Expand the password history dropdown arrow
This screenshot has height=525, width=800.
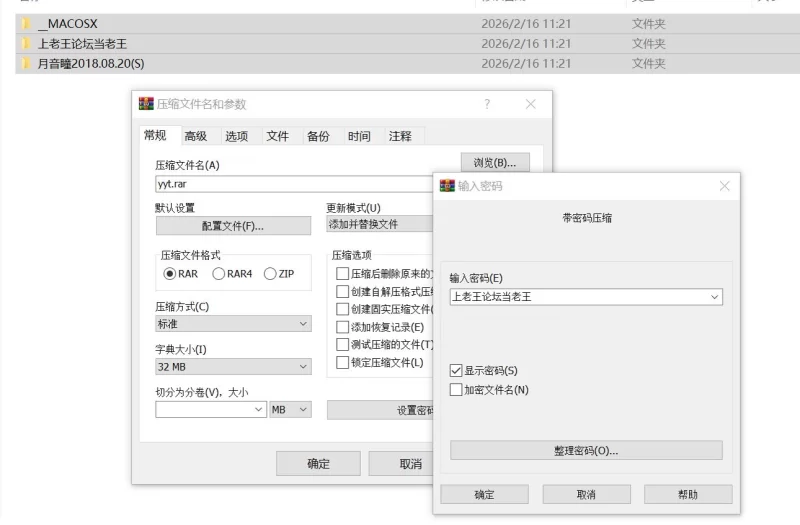click(714, 297)
